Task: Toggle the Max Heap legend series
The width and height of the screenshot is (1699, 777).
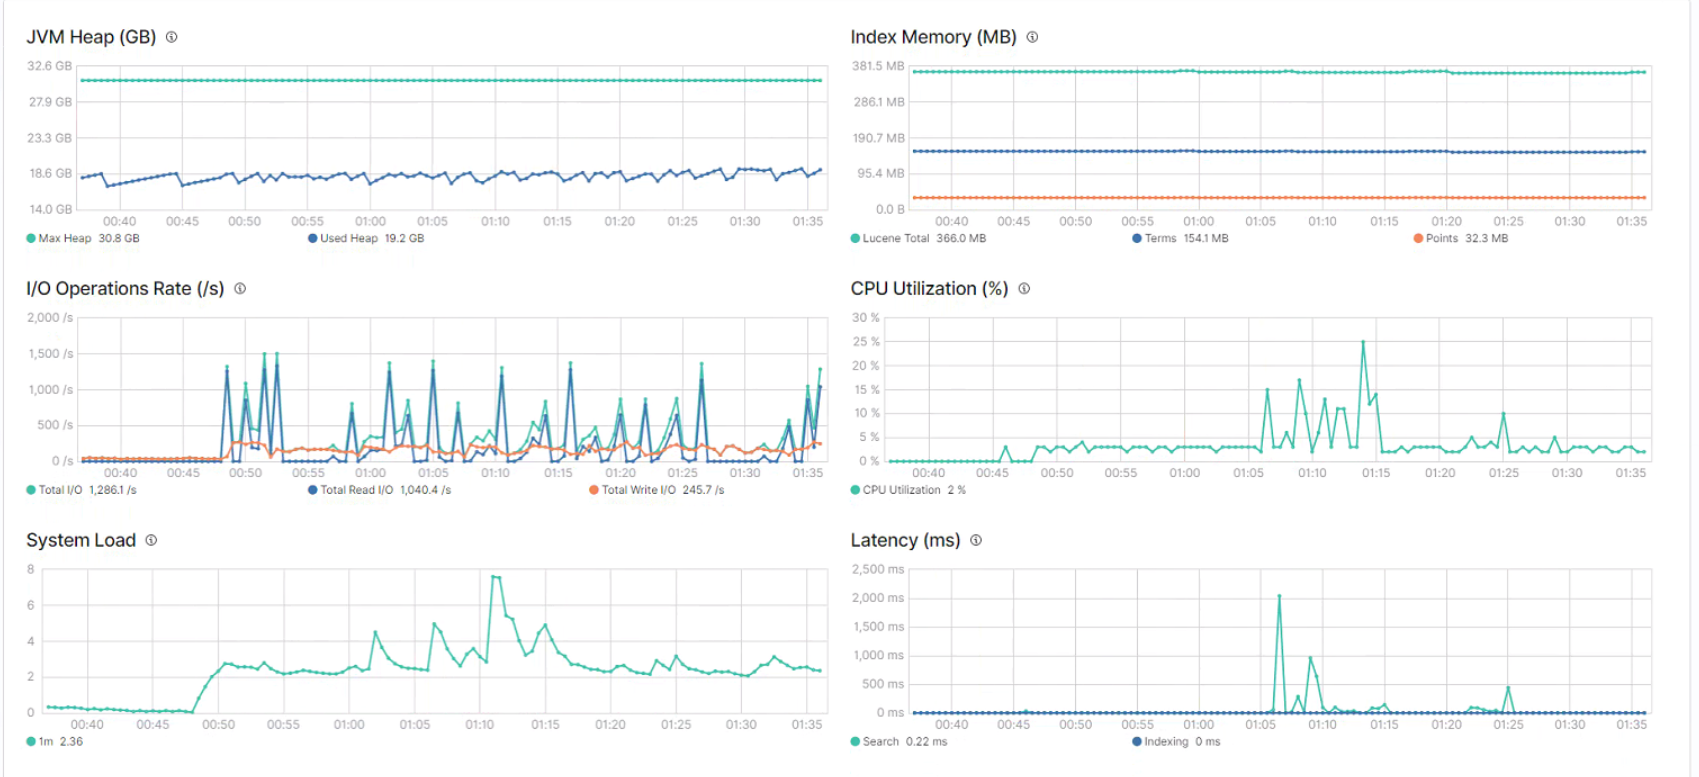Action: [59, 238]
